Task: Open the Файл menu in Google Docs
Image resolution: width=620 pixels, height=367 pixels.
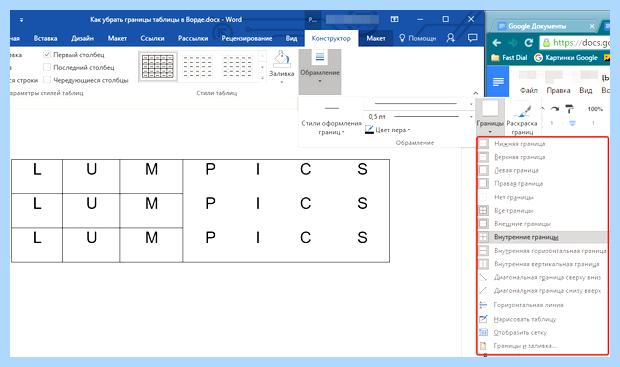Action: click(x=529, y=91)
